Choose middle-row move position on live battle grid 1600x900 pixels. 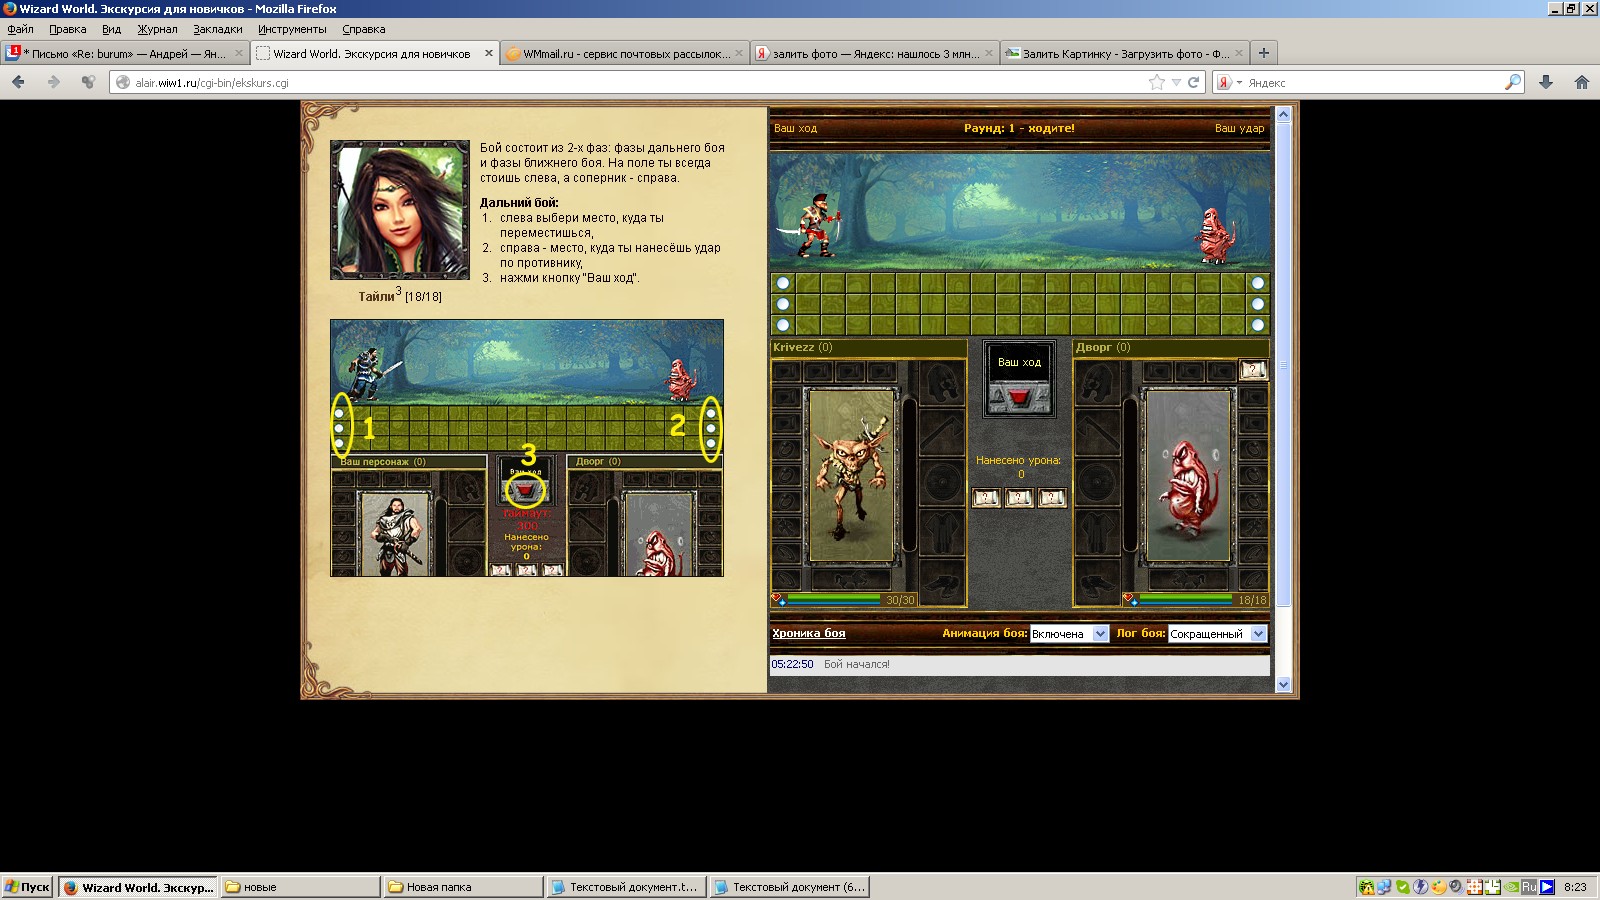(783, 304)
